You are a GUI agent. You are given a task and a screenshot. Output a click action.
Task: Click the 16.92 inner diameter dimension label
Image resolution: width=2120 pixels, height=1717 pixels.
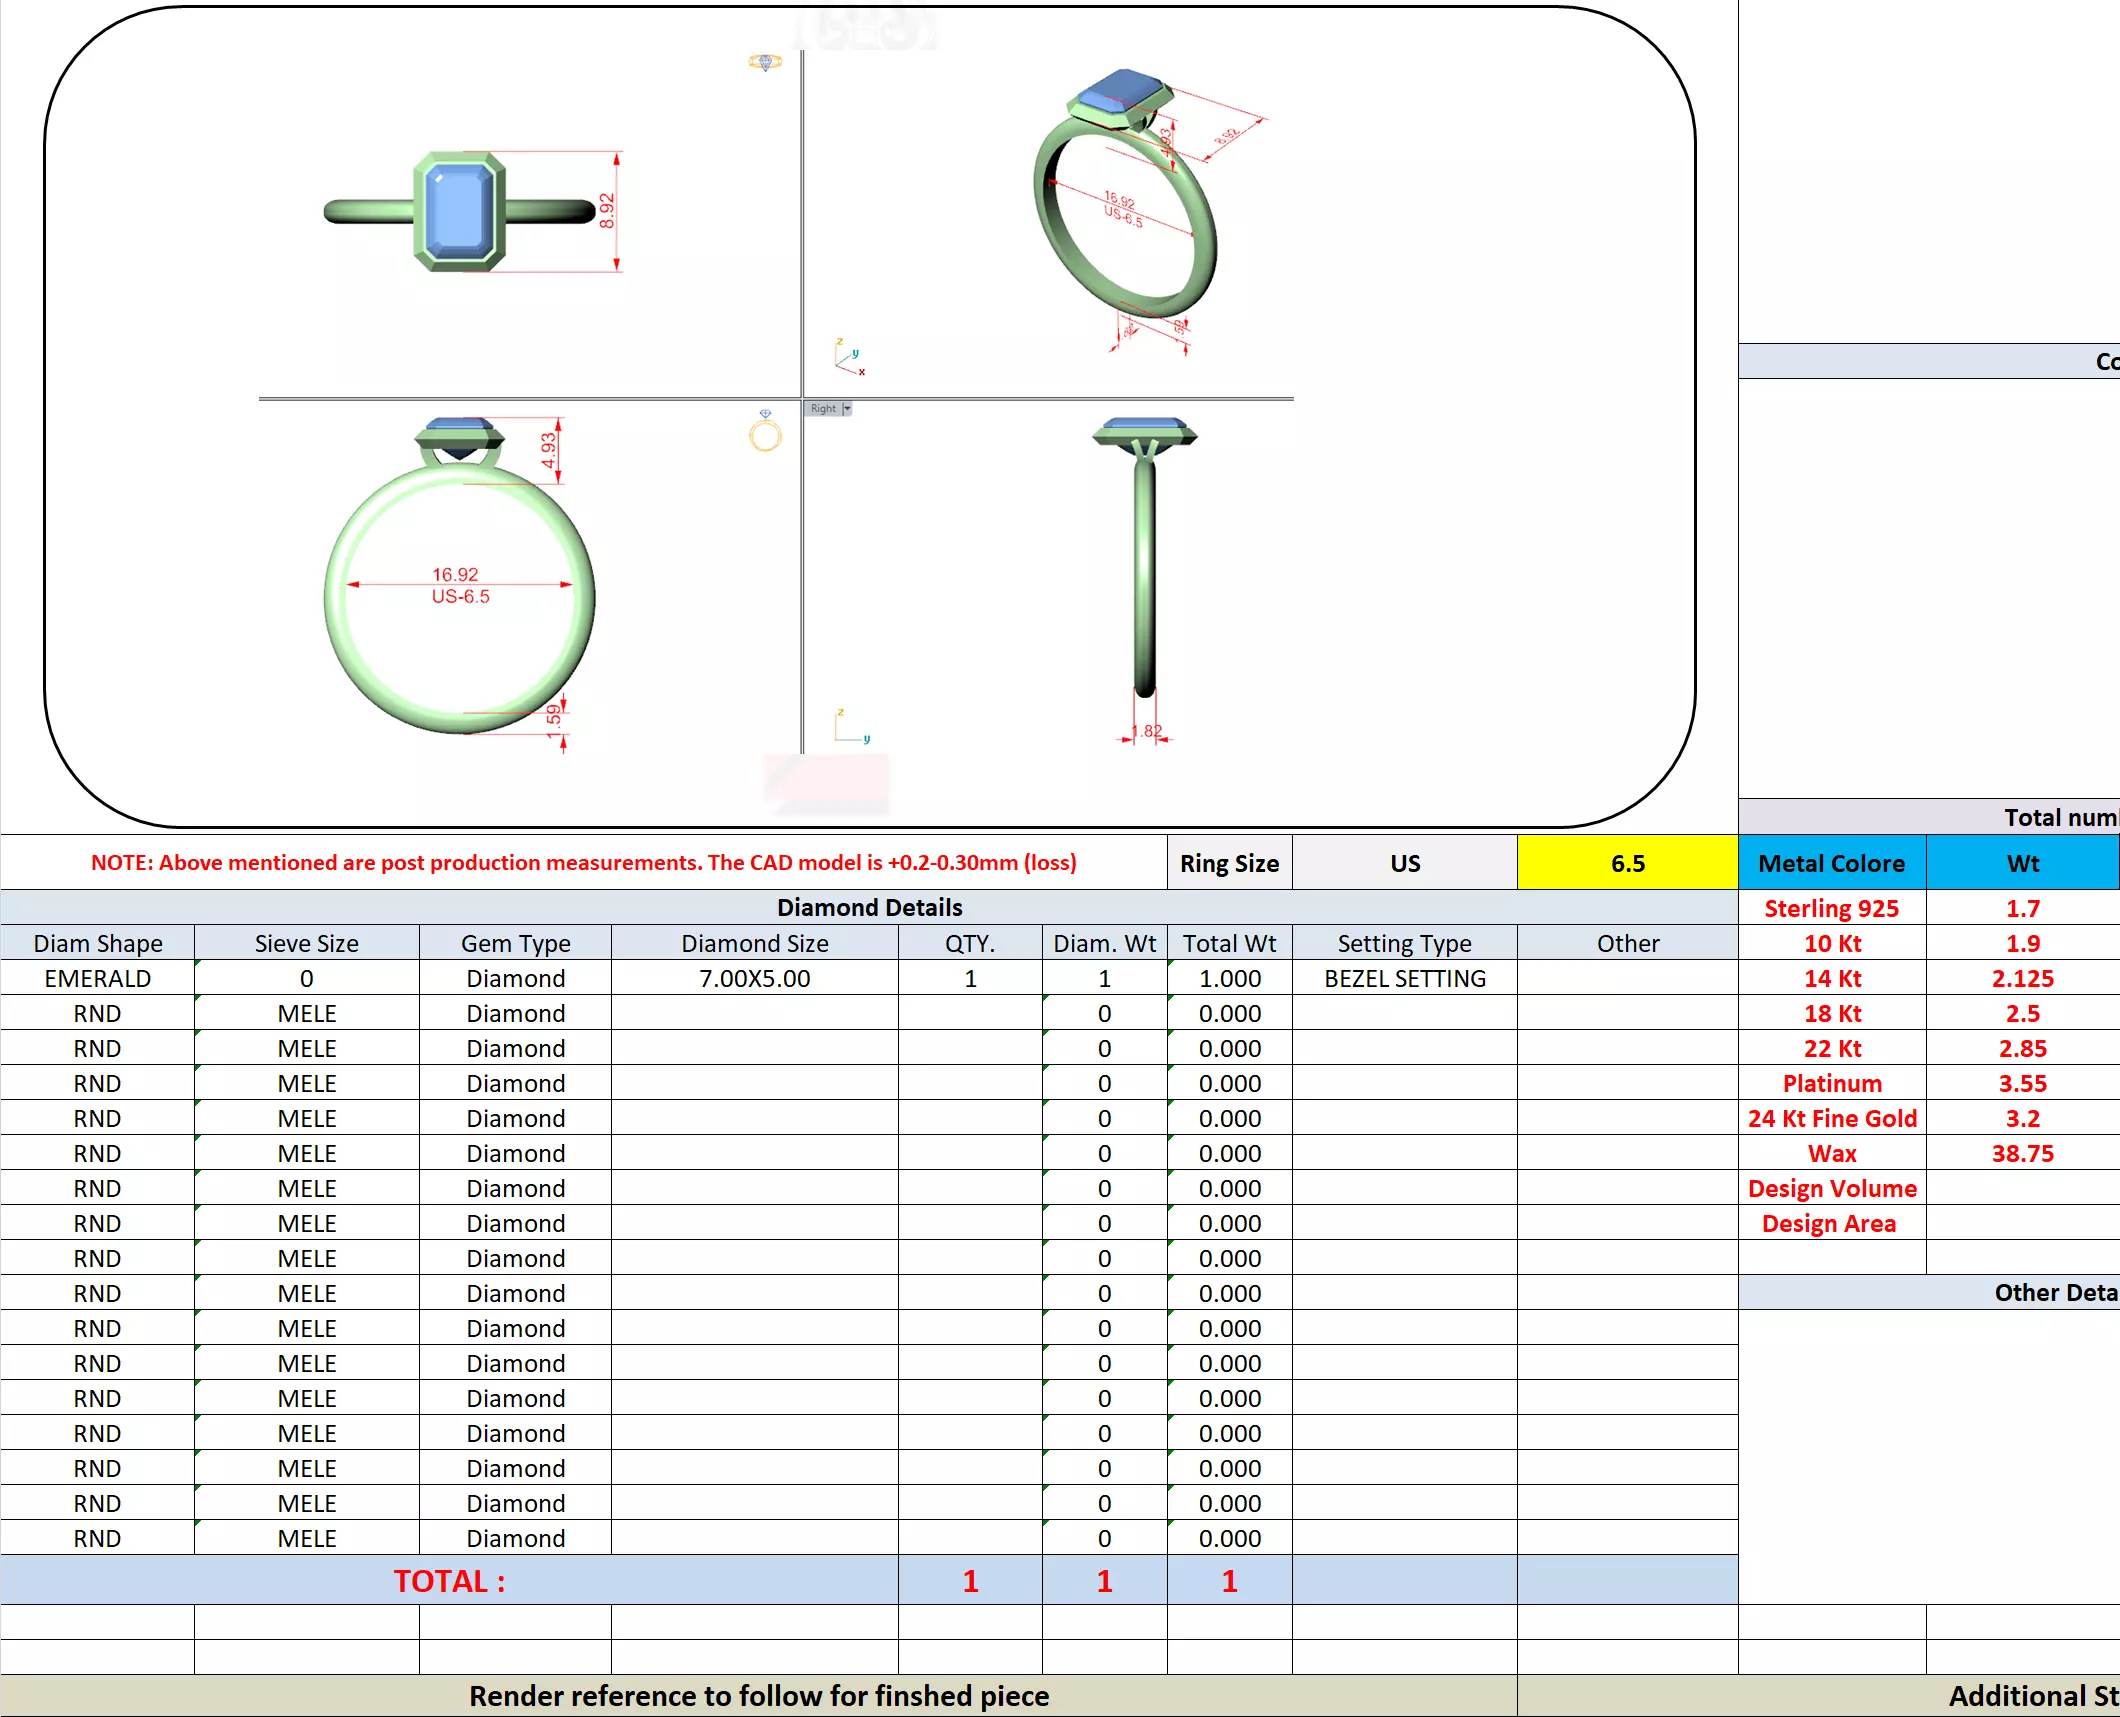(x=455, y=575)
